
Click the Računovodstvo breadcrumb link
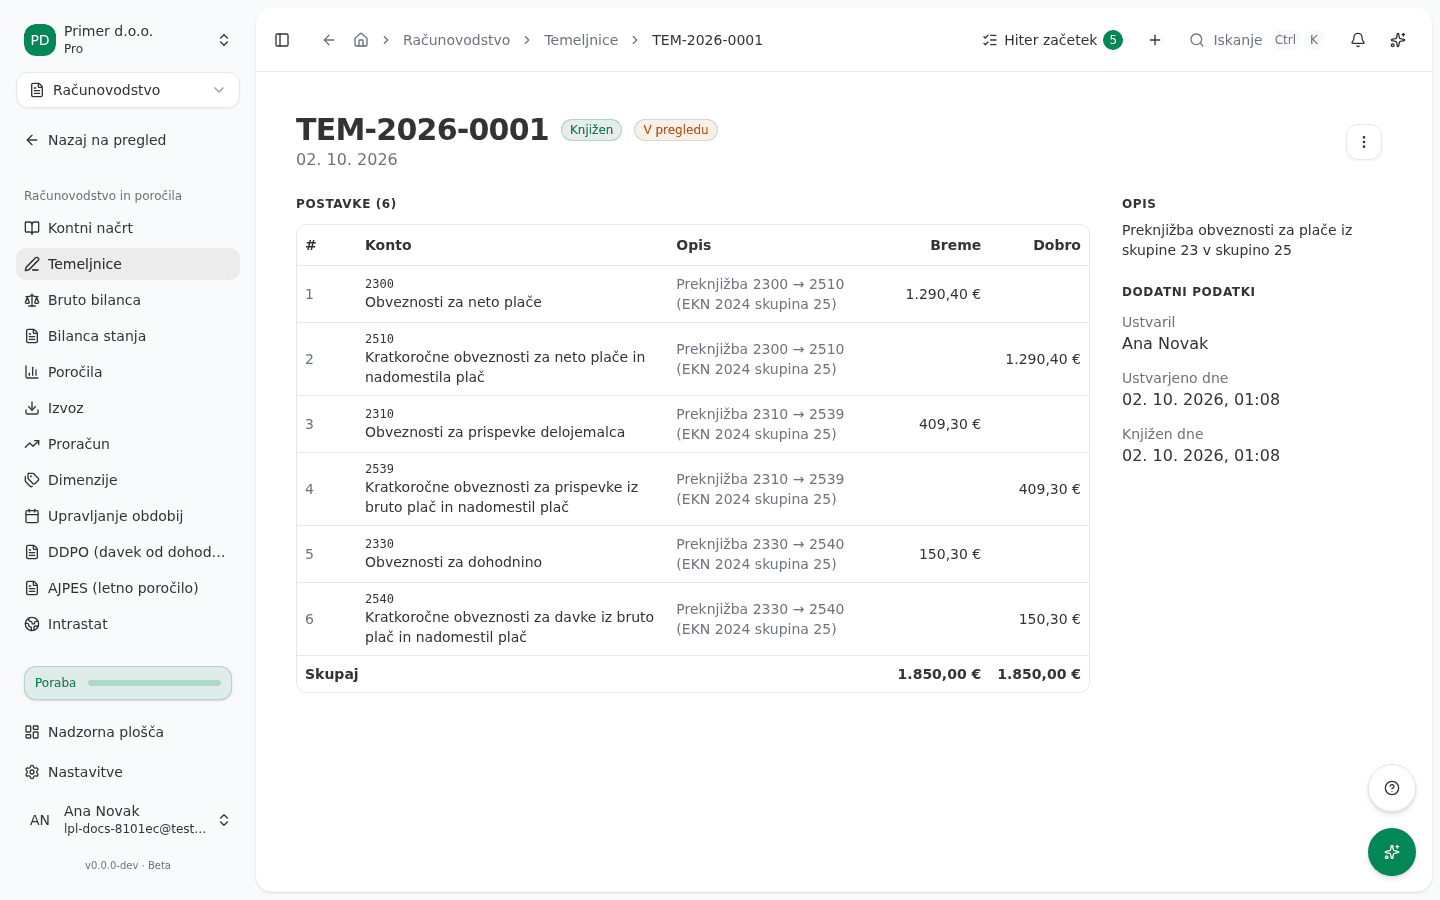(x=456, y=40)
